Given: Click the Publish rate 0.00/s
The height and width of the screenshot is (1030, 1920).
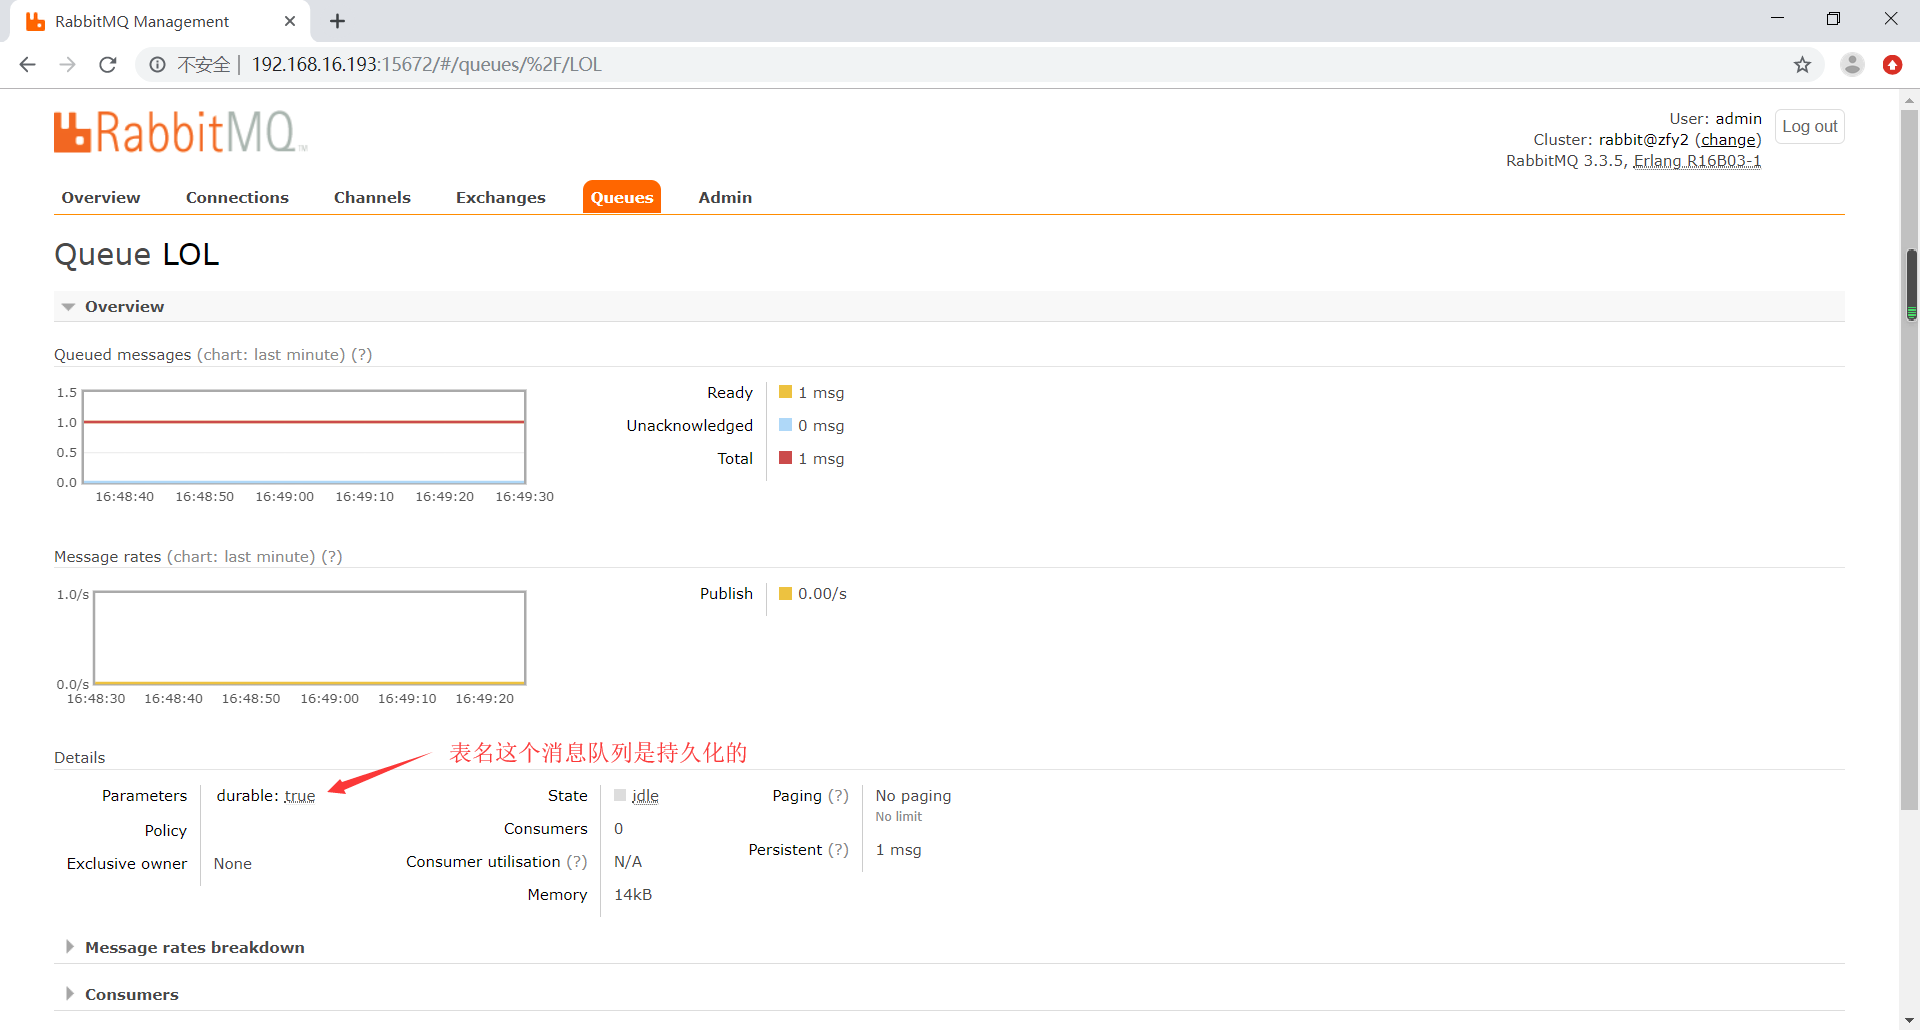Looking at the screenshot, I should coord(822,594).
